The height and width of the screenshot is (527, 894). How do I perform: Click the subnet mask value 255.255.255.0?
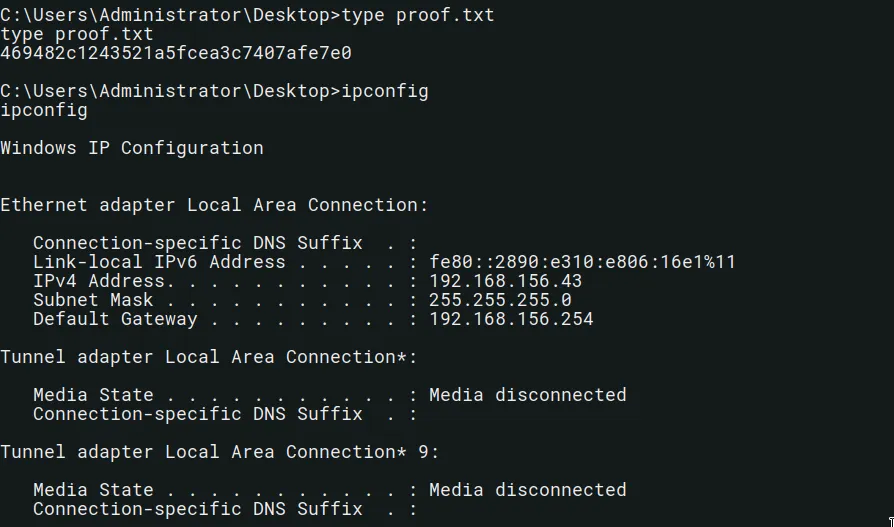[500, 300]
